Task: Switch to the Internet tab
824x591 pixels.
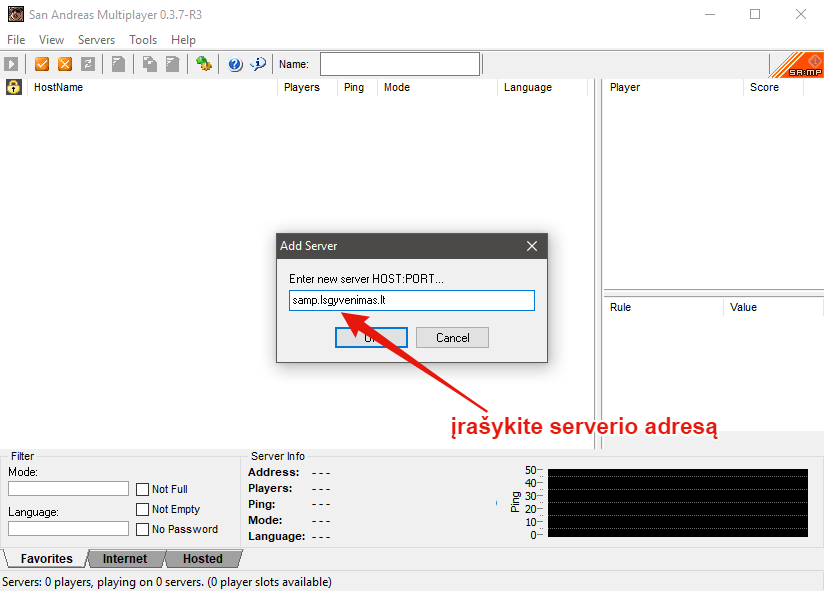Action: [x=125, y=559]
